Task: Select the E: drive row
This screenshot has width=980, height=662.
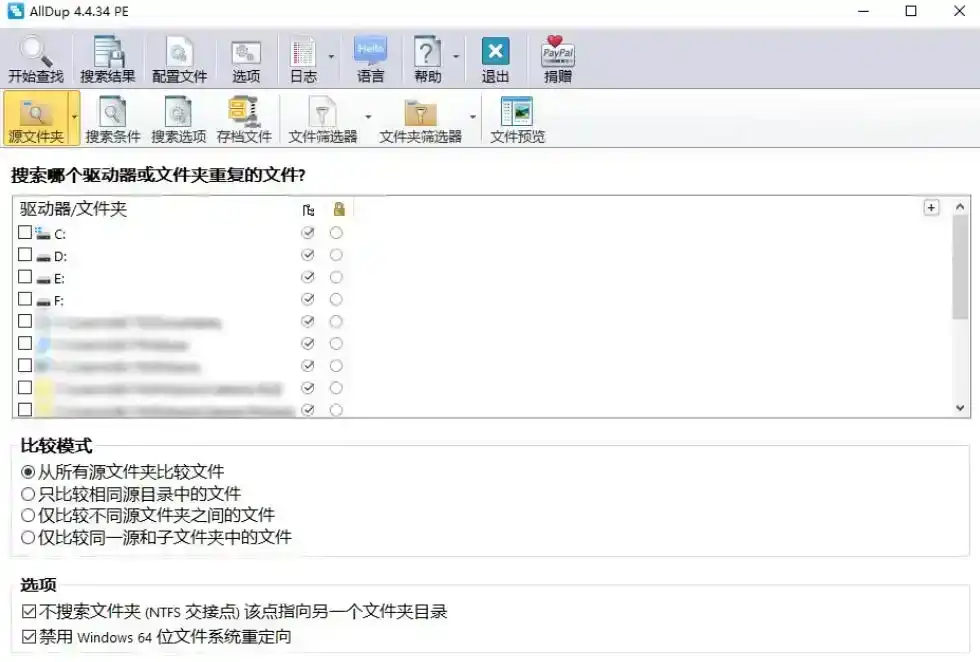Action: click(60, 278)
